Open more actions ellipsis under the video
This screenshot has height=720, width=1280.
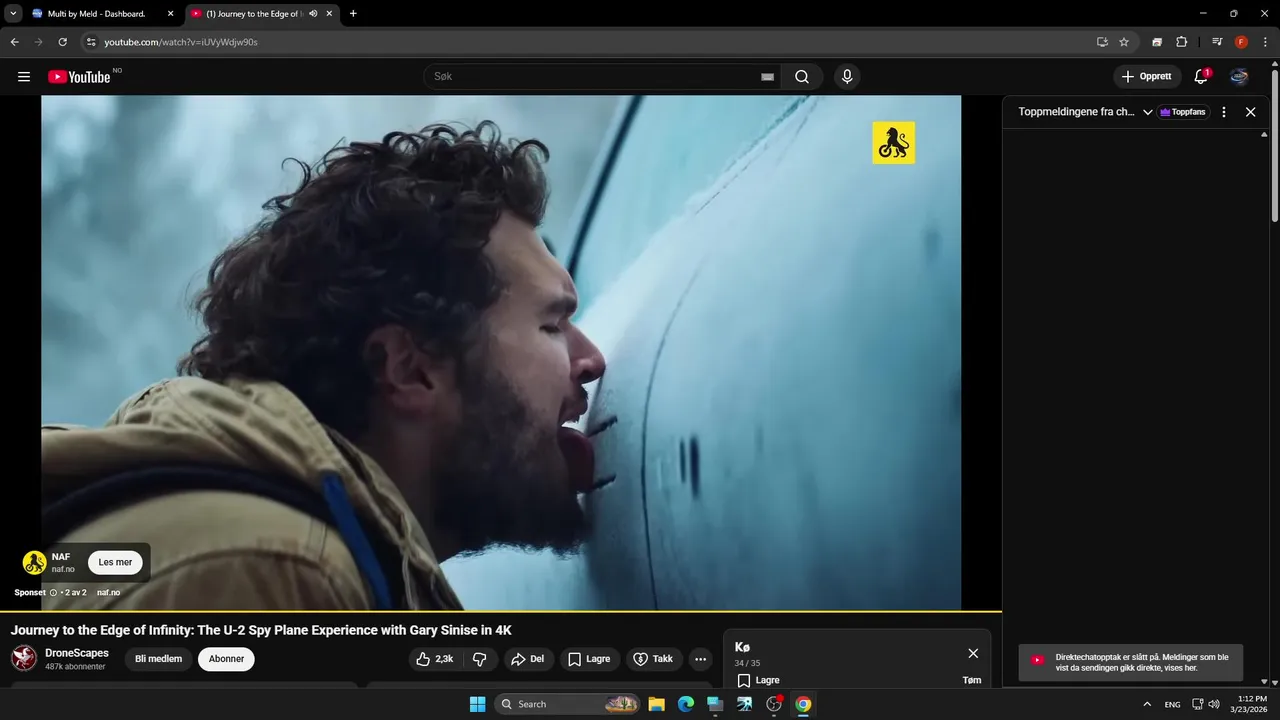[x=700, y=659]
